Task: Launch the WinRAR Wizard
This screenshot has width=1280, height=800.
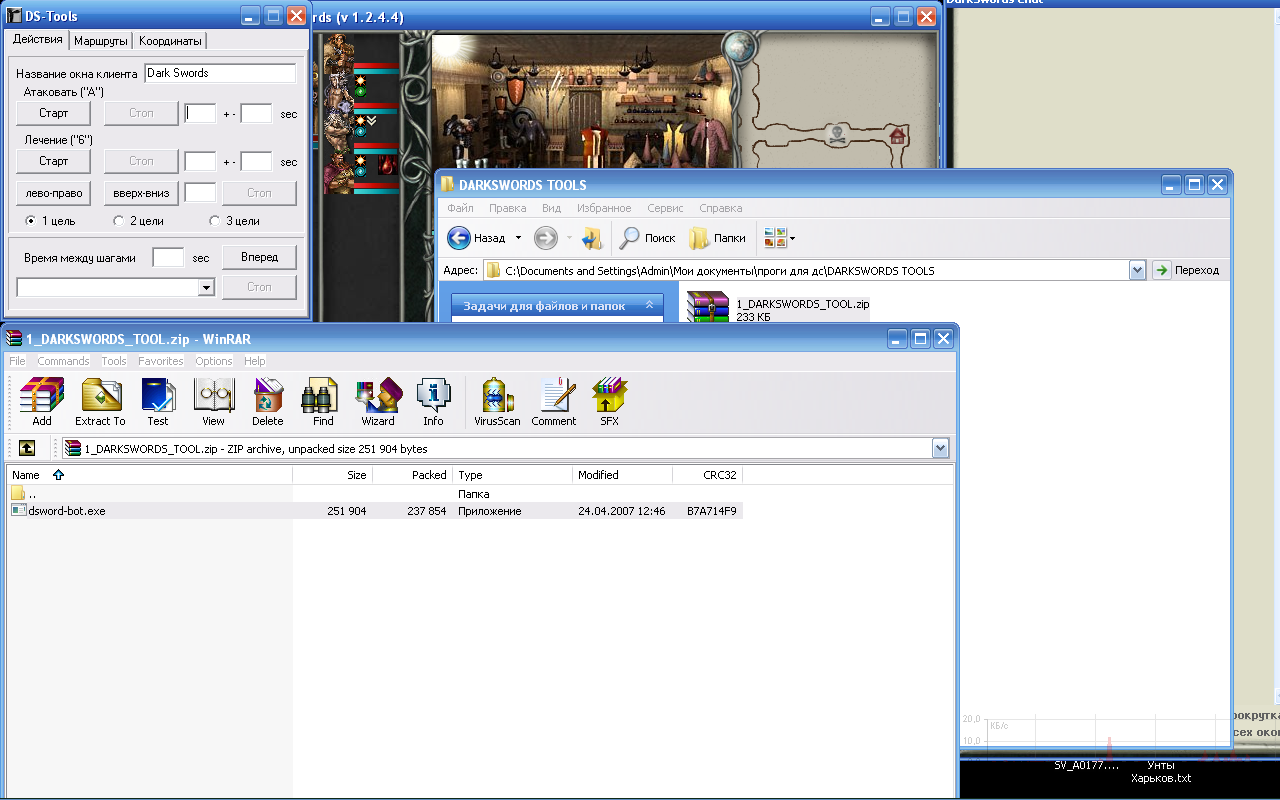Action: pos(378,402)
